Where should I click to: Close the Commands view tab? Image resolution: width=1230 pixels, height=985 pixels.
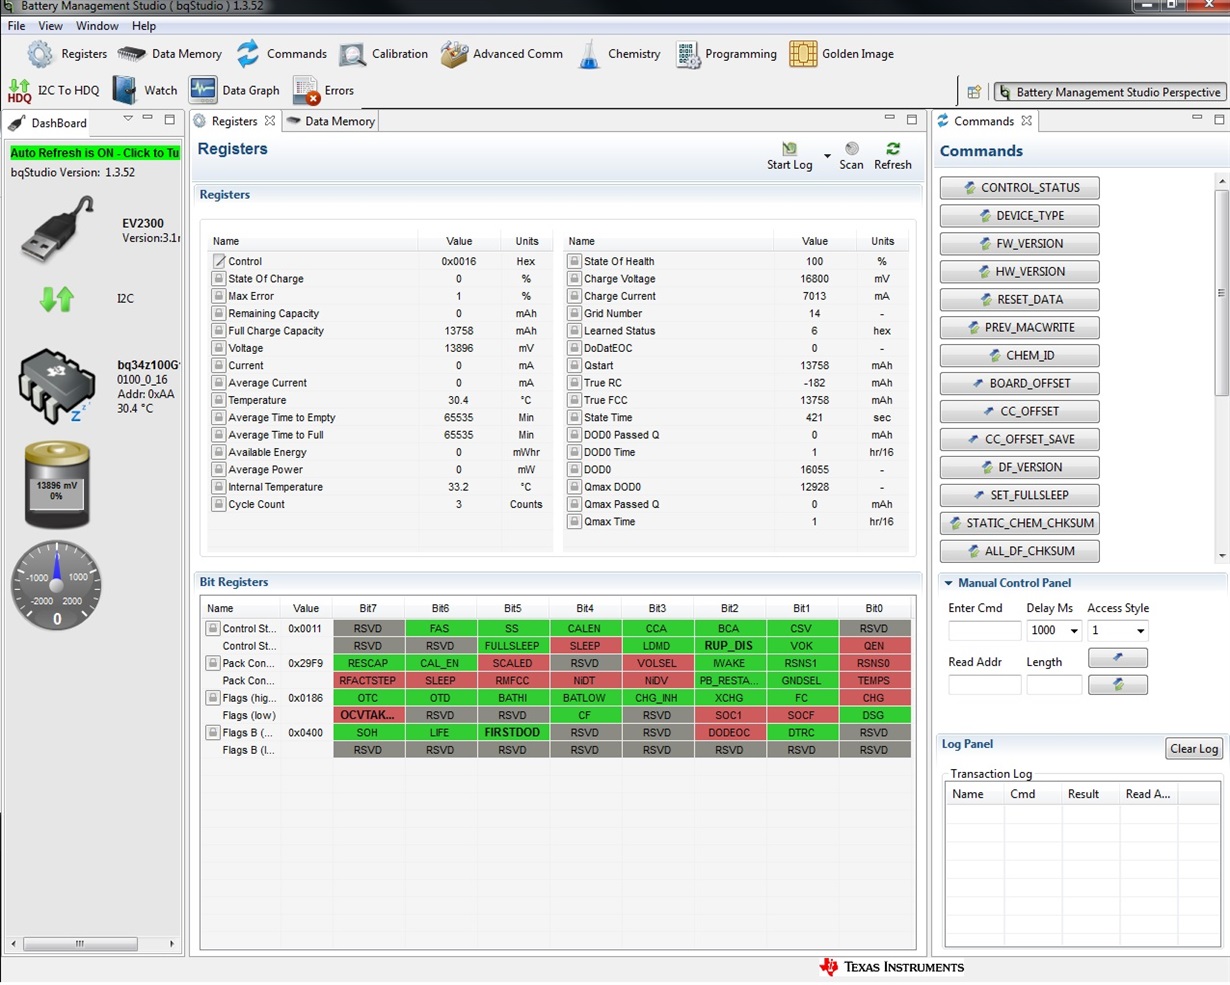tap(1026, 121)
